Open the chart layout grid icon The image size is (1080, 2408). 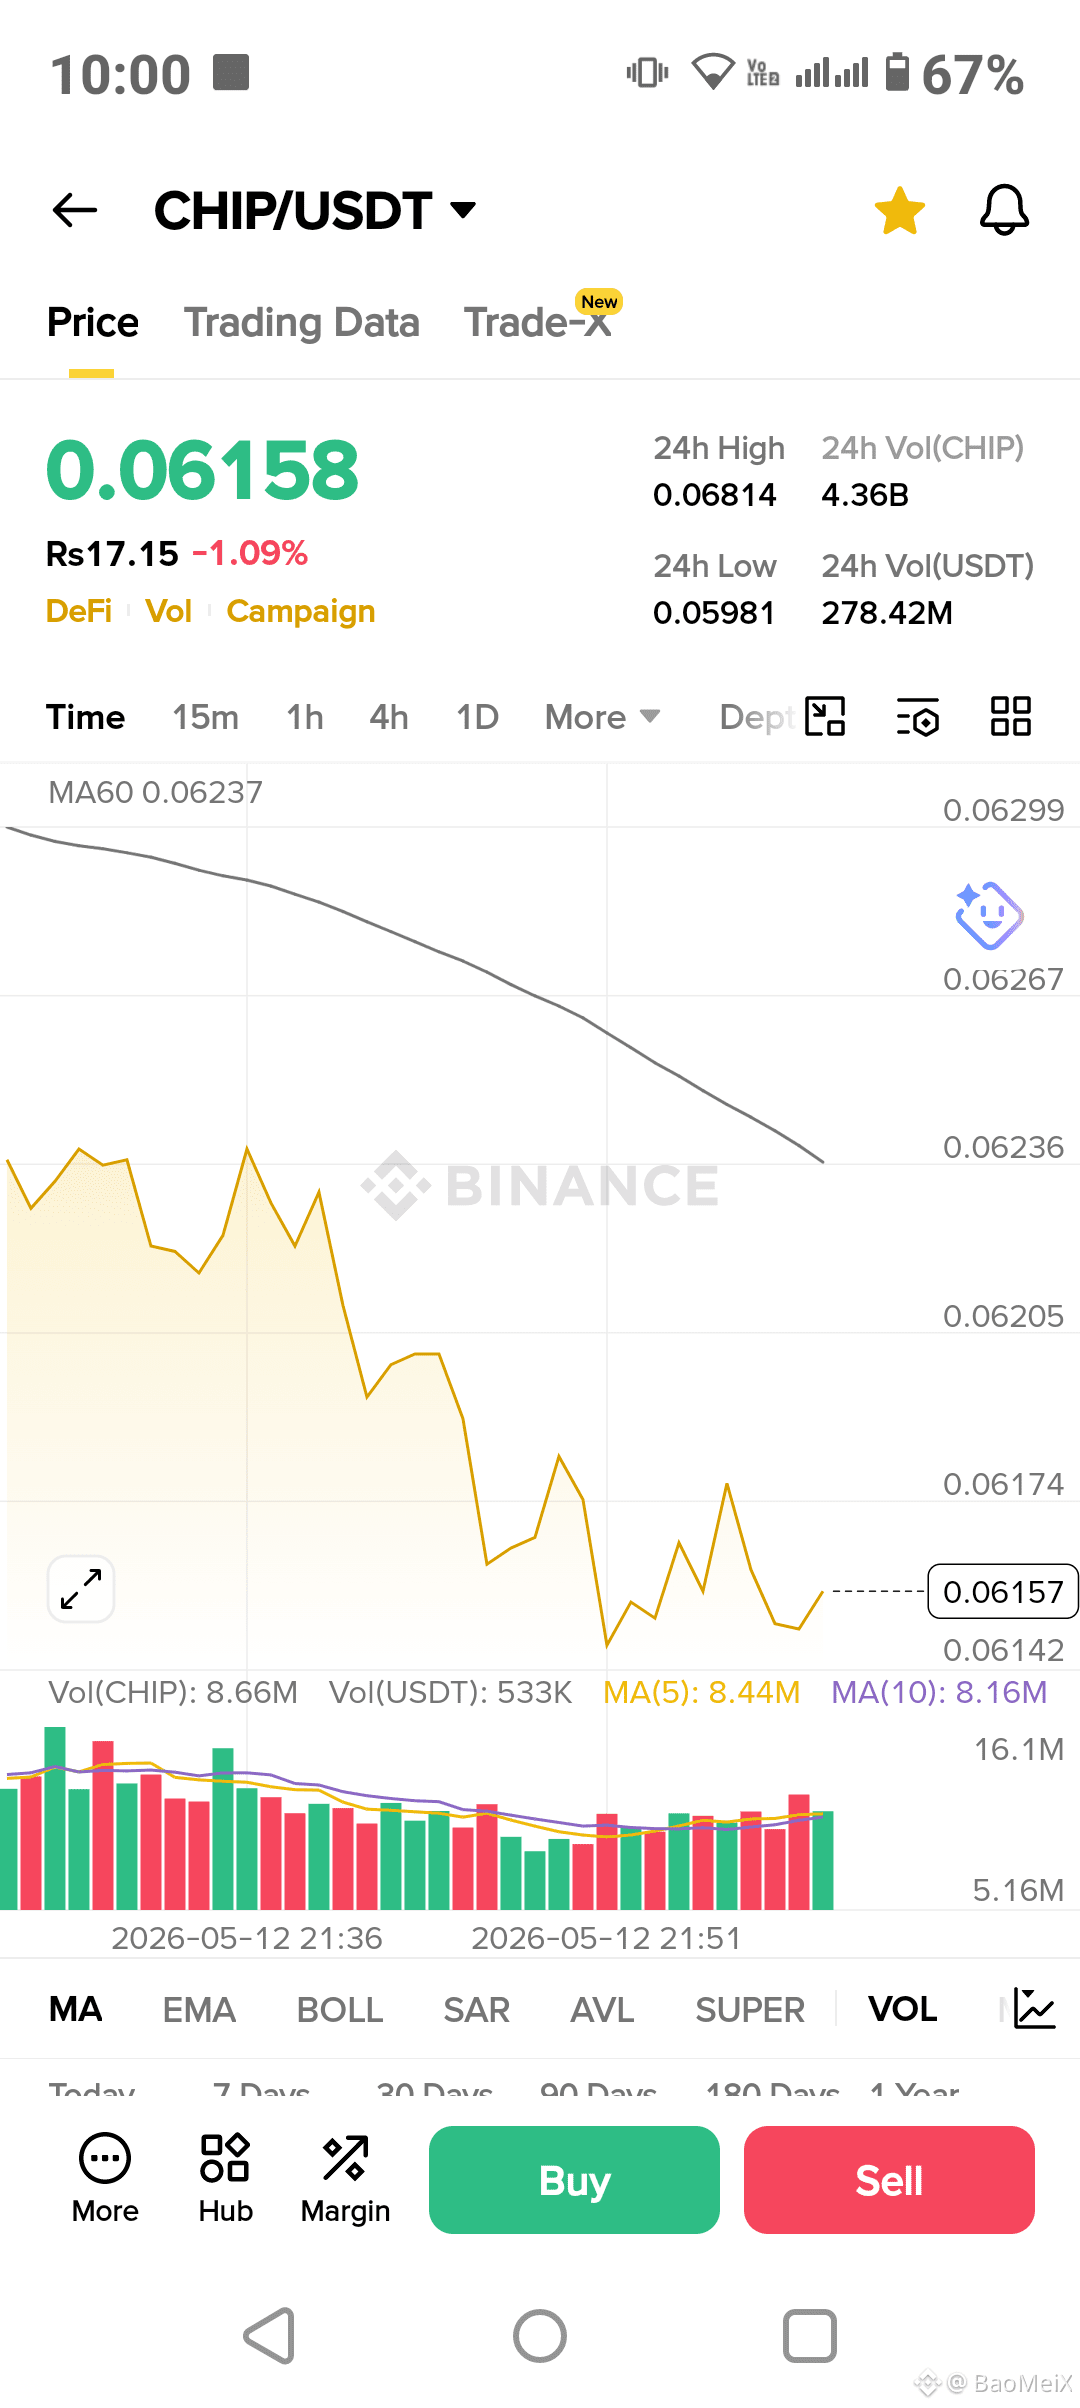point(1011,717)
